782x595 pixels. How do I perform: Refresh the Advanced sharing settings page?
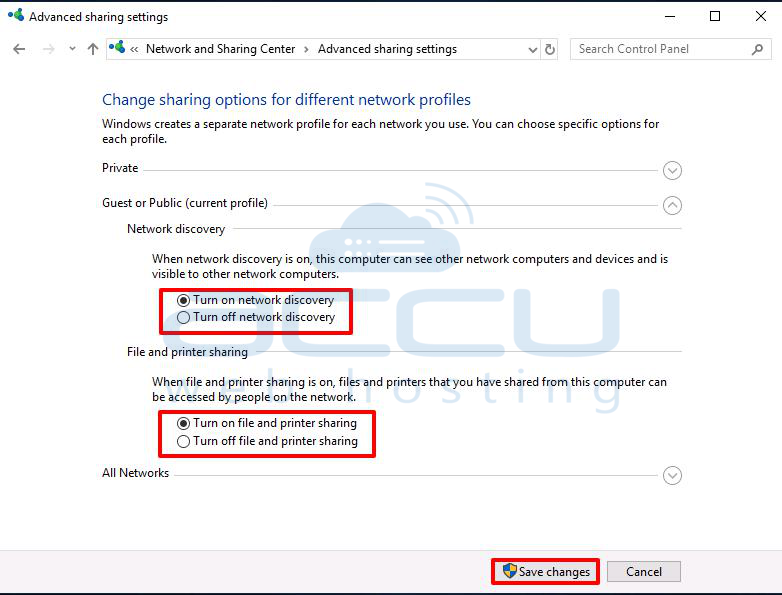click(550, 49)
